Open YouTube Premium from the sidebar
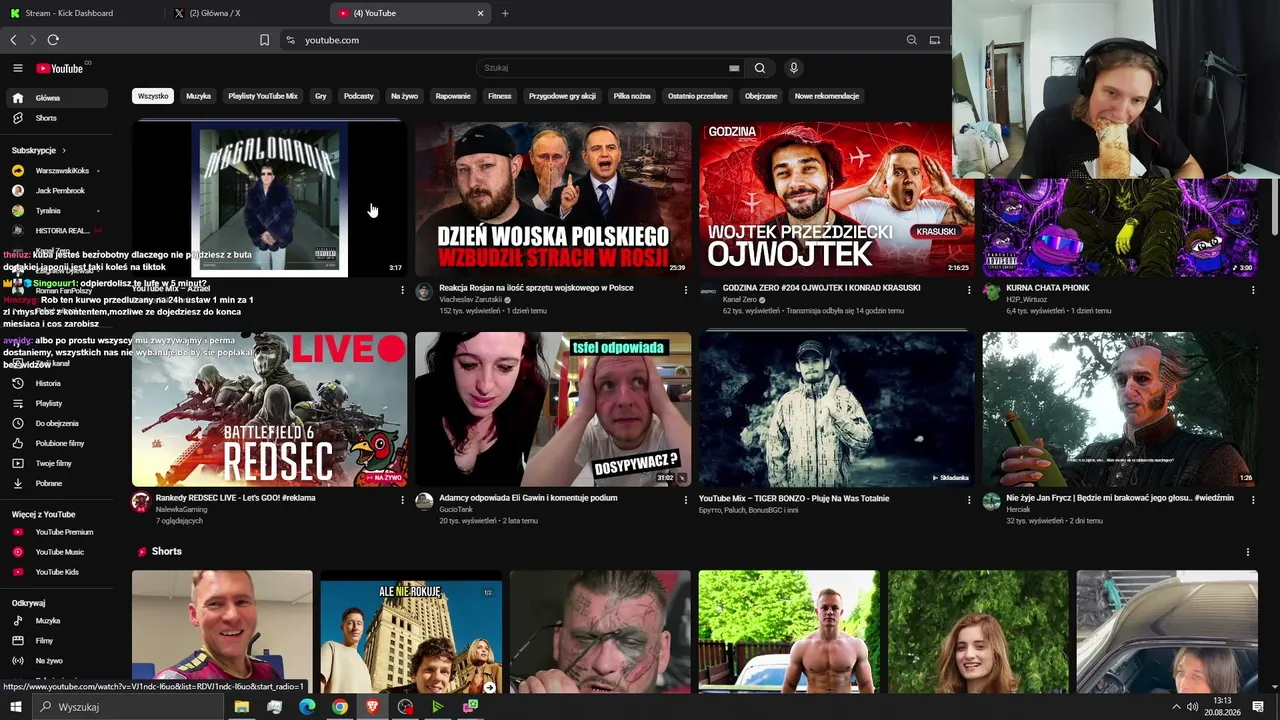The height and width of the screenshot is (720, 1280). [x=57, y=532]
